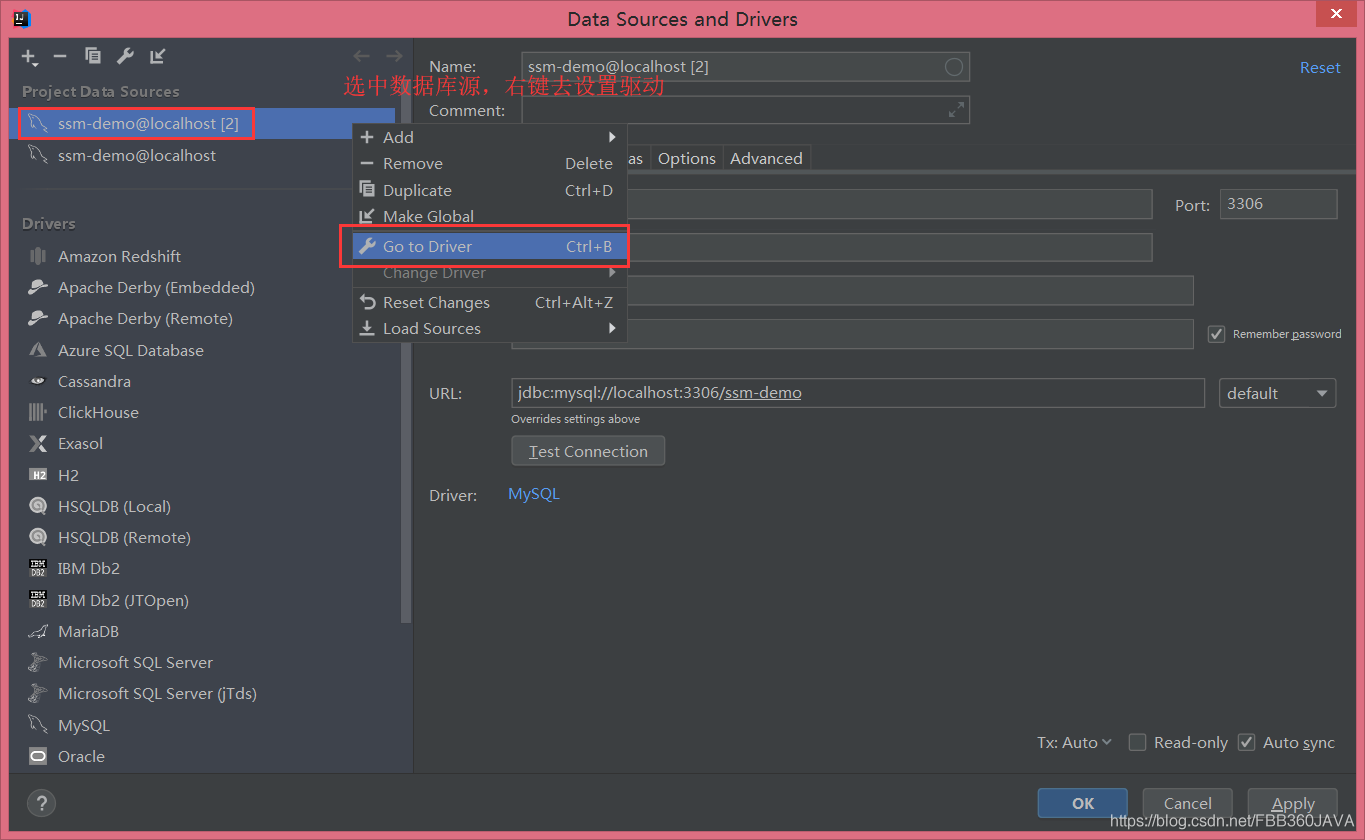Choose Duplicate from context menu
This screenshot has height=840, width=1365.
coord(490,190)
